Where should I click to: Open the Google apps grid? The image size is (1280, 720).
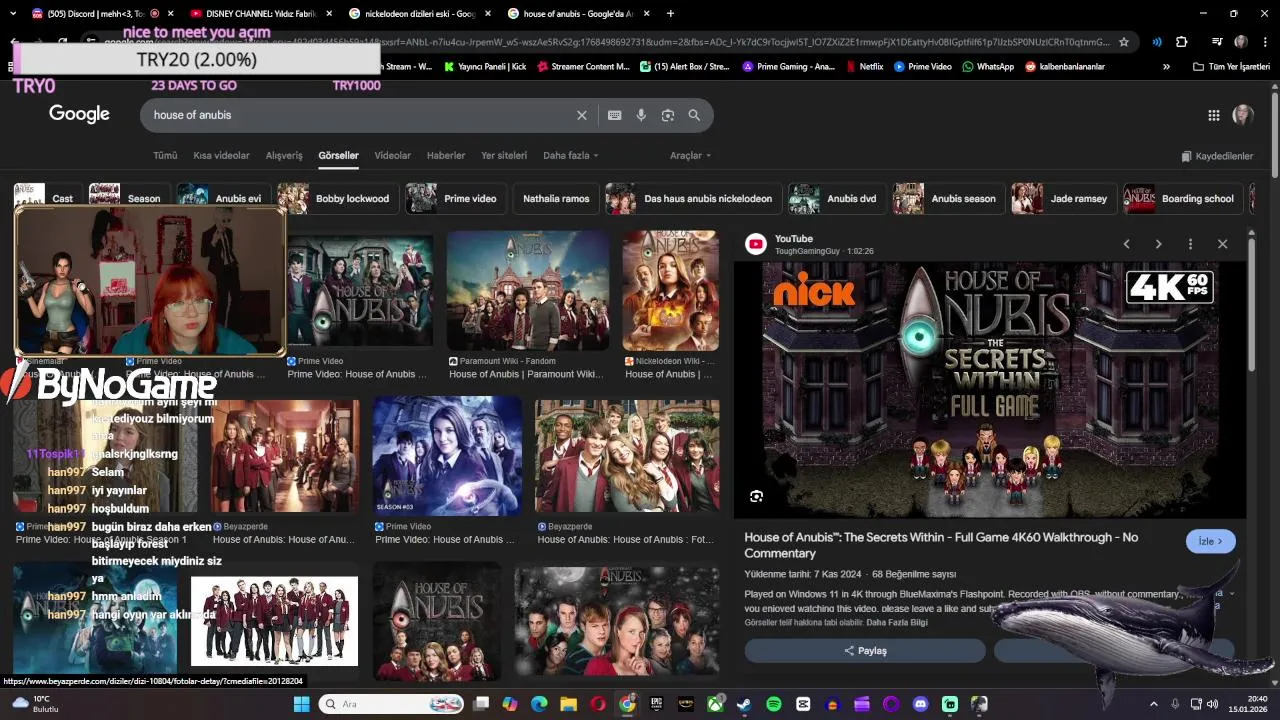(x=1214, y=115)
